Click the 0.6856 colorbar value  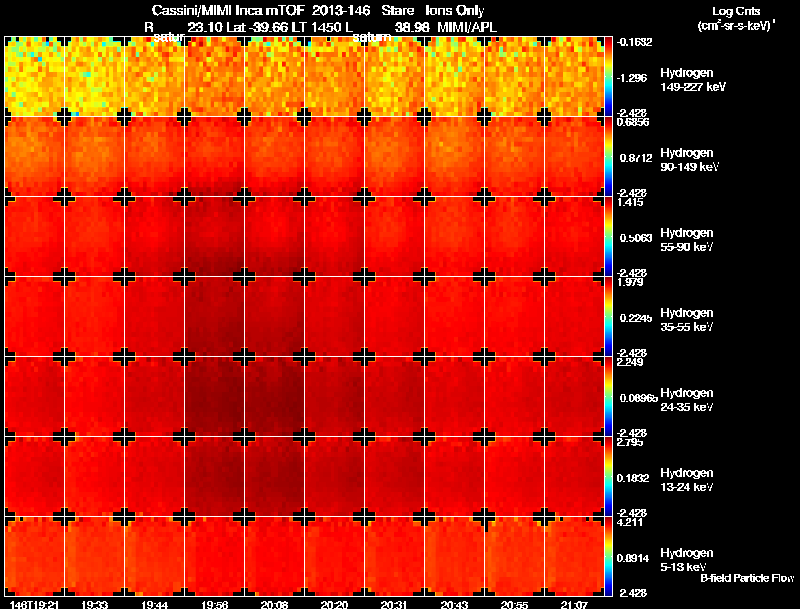pos(633,122)
